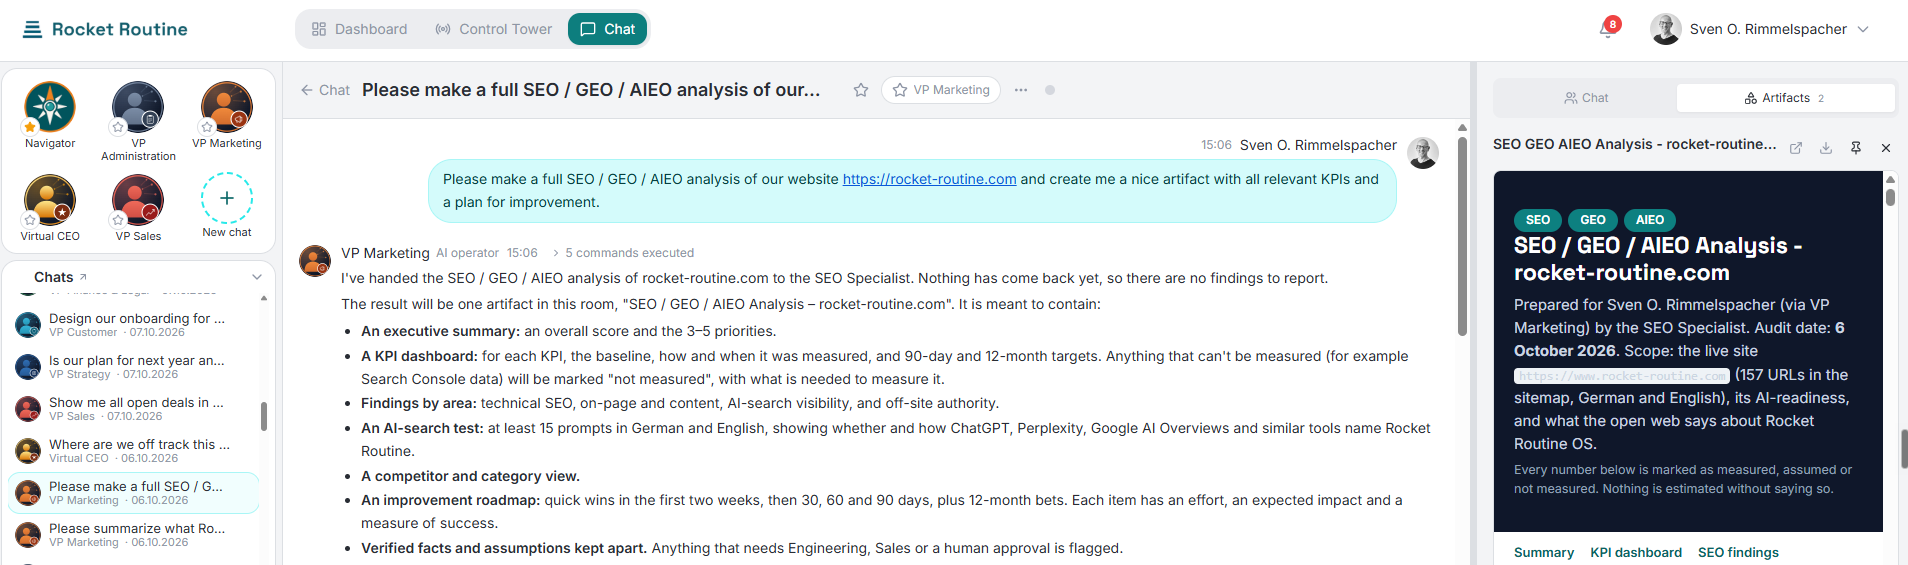Open Sven O. Rimmelspacher account dropdown

[1760, 29]
